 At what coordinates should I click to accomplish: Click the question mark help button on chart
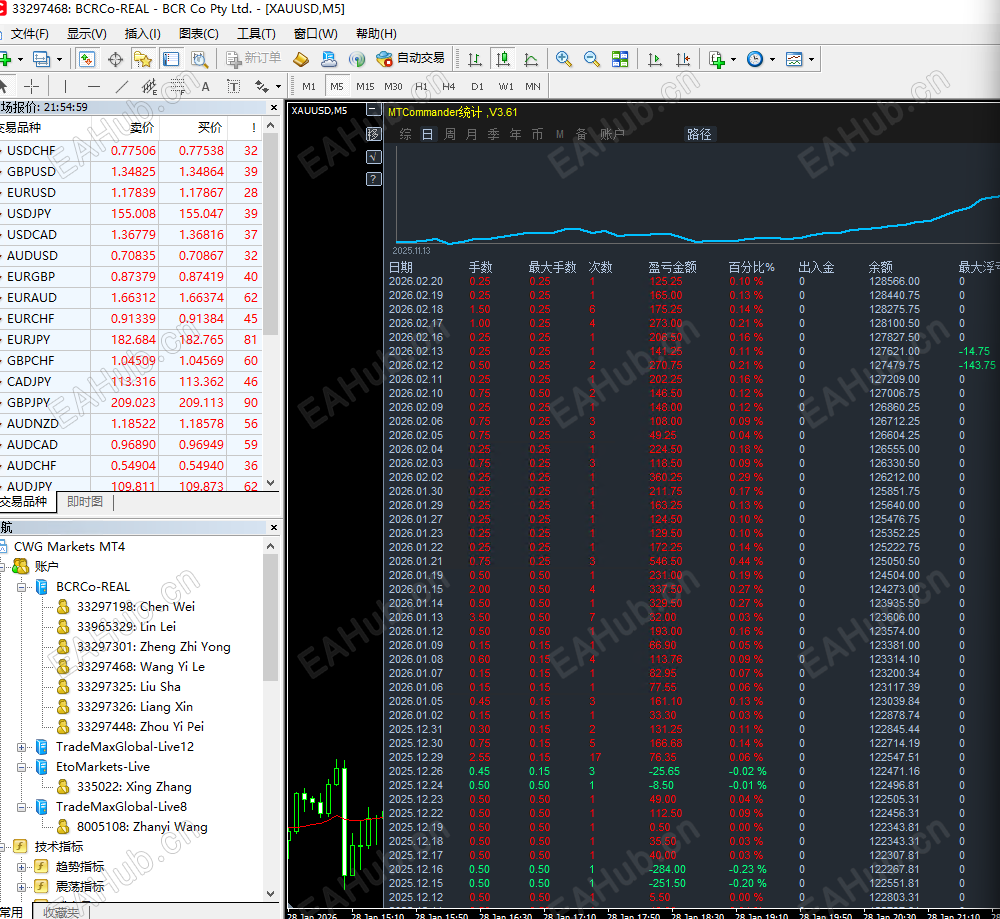click(373, 179)
